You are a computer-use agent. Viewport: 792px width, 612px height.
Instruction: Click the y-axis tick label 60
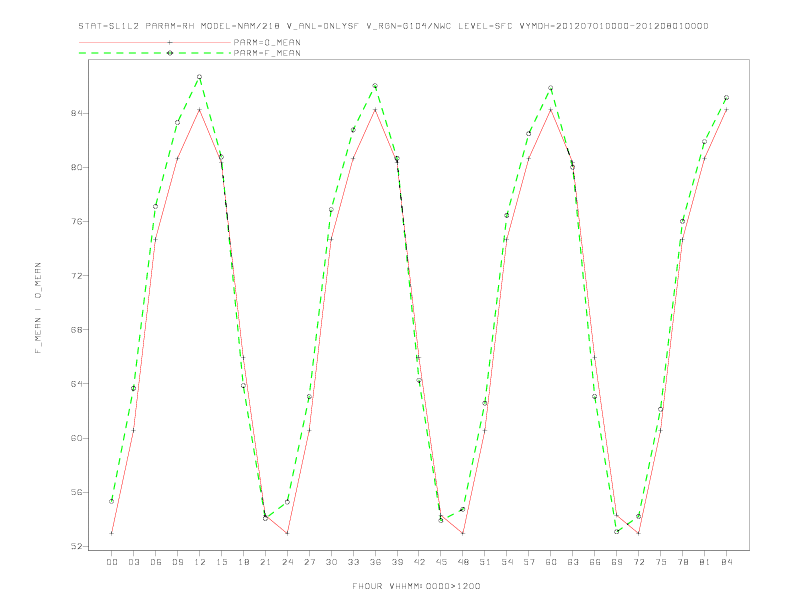click(76, 438)
